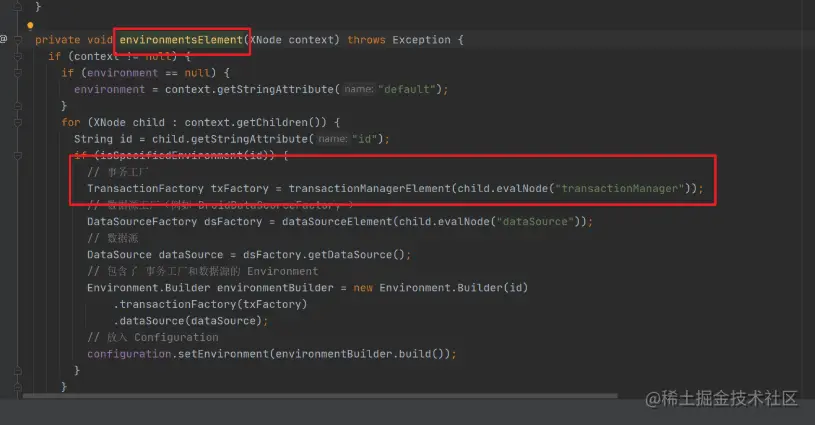Click the "default" string literal

tap(407, 89)
